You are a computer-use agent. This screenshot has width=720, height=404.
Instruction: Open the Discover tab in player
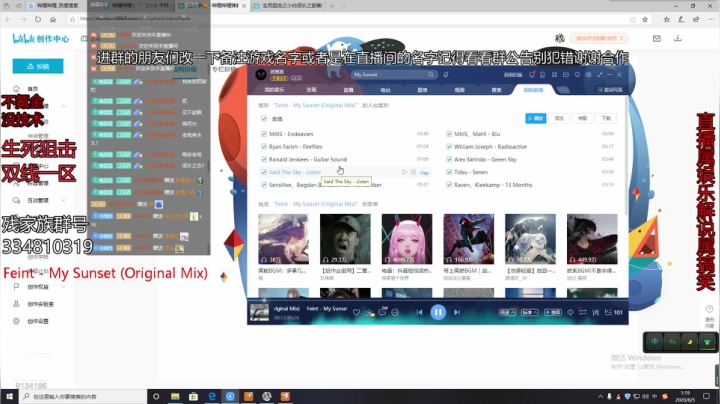[311, 90]
